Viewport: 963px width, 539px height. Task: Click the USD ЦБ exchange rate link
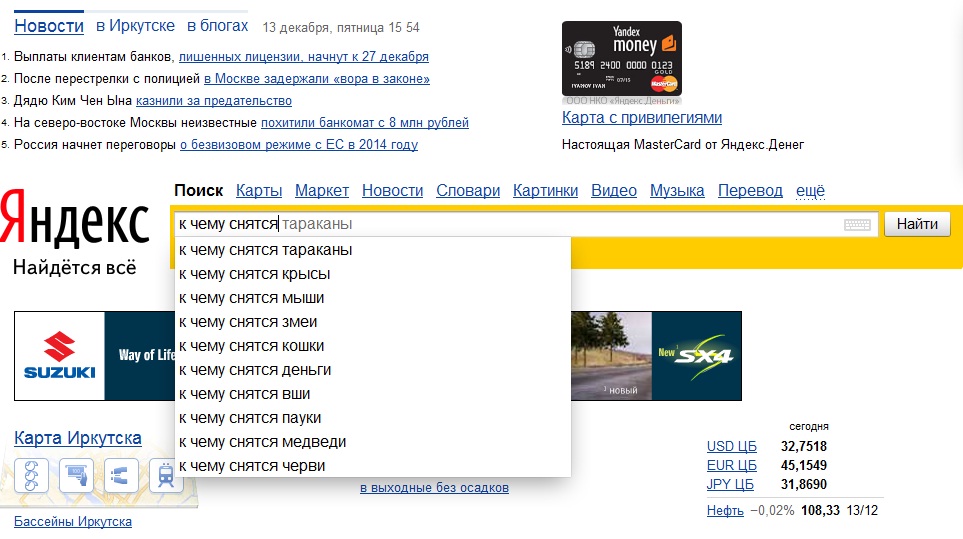click(731, 446)
